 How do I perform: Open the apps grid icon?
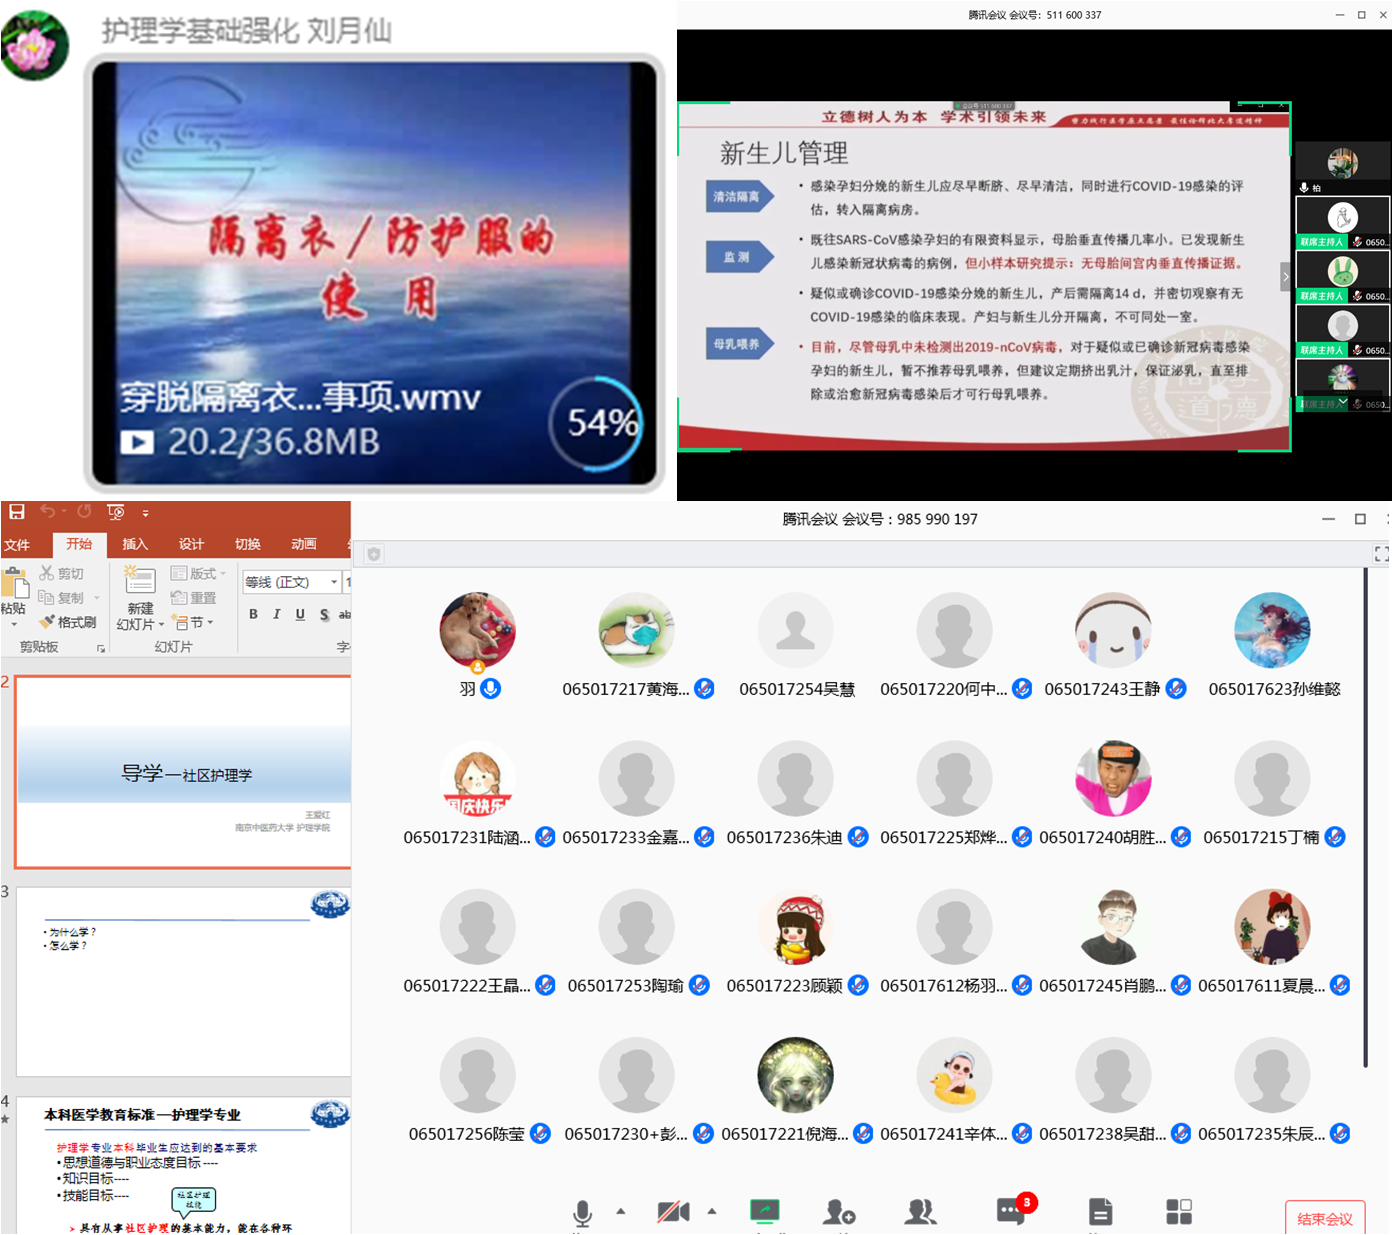[x=1179, y=1212]
